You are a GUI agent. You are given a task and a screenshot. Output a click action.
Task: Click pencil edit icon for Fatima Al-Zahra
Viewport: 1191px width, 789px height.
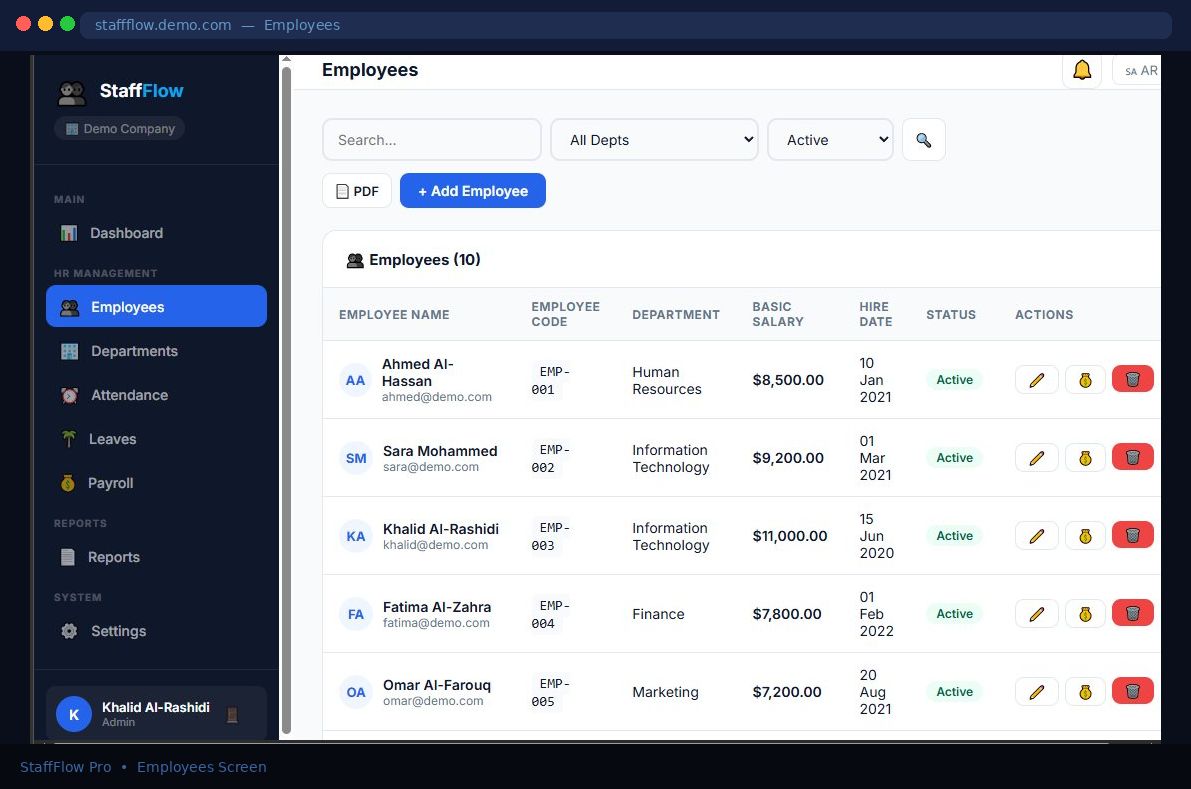pyautogui.click(x=1036, y=614)
